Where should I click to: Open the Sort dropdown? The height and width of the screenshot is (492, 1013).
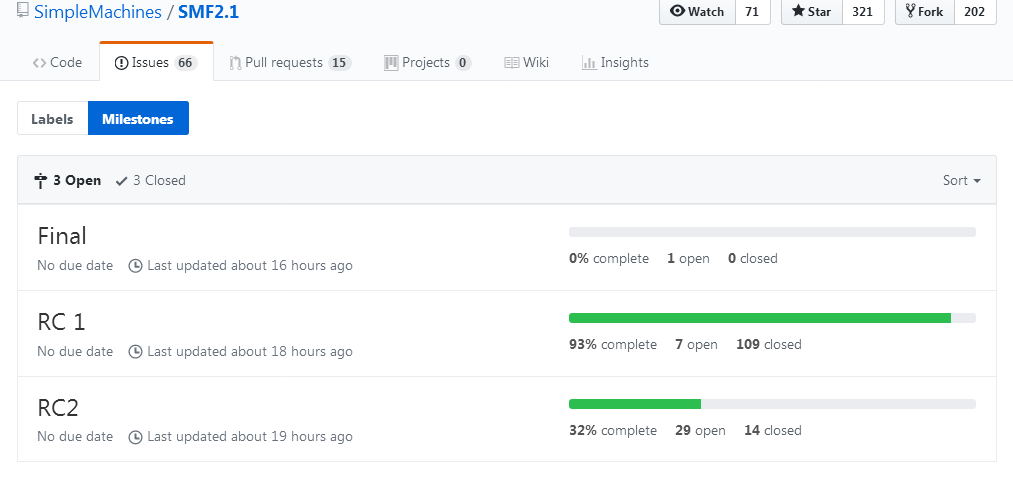click(x=962, y=180)
